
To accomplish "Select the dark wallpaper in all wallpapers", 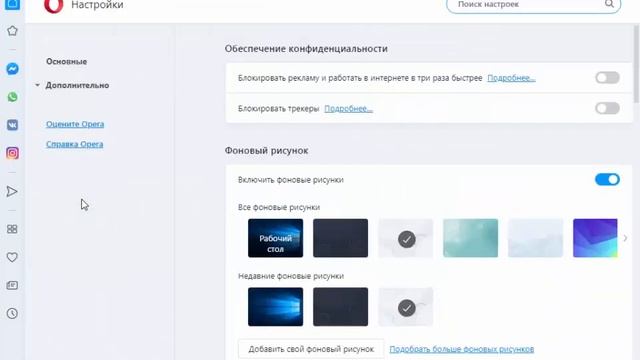I will (x=340, y=238).
